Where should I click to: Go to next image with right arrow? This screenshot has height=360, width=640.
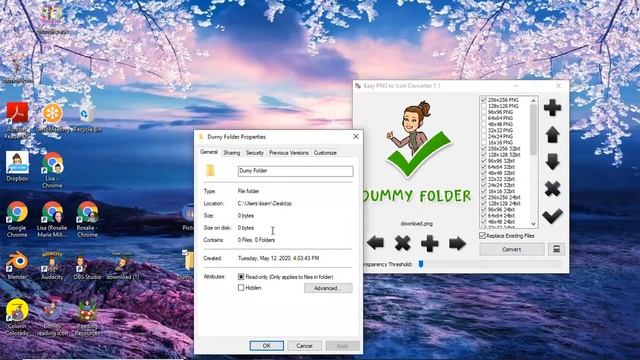point(457,243)
